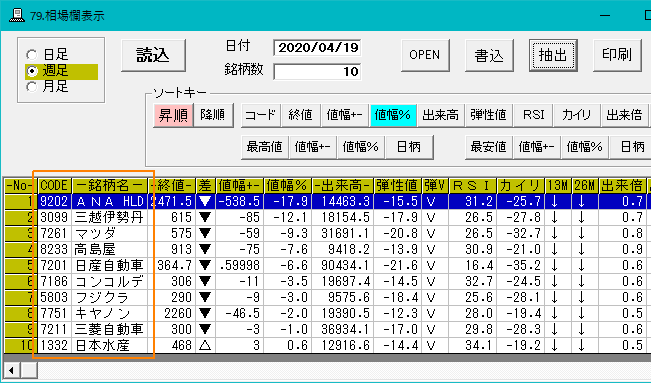Click the 終値 table column header
Viewport: 651px width, 383px height.
coord(171,186)
